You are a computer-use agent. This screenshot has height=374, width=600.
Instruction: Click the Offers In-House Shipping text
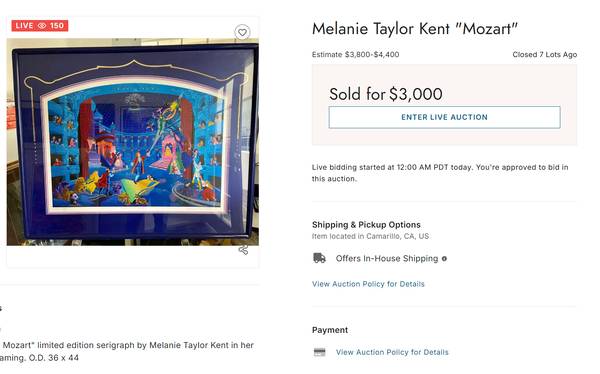(387, 259)
